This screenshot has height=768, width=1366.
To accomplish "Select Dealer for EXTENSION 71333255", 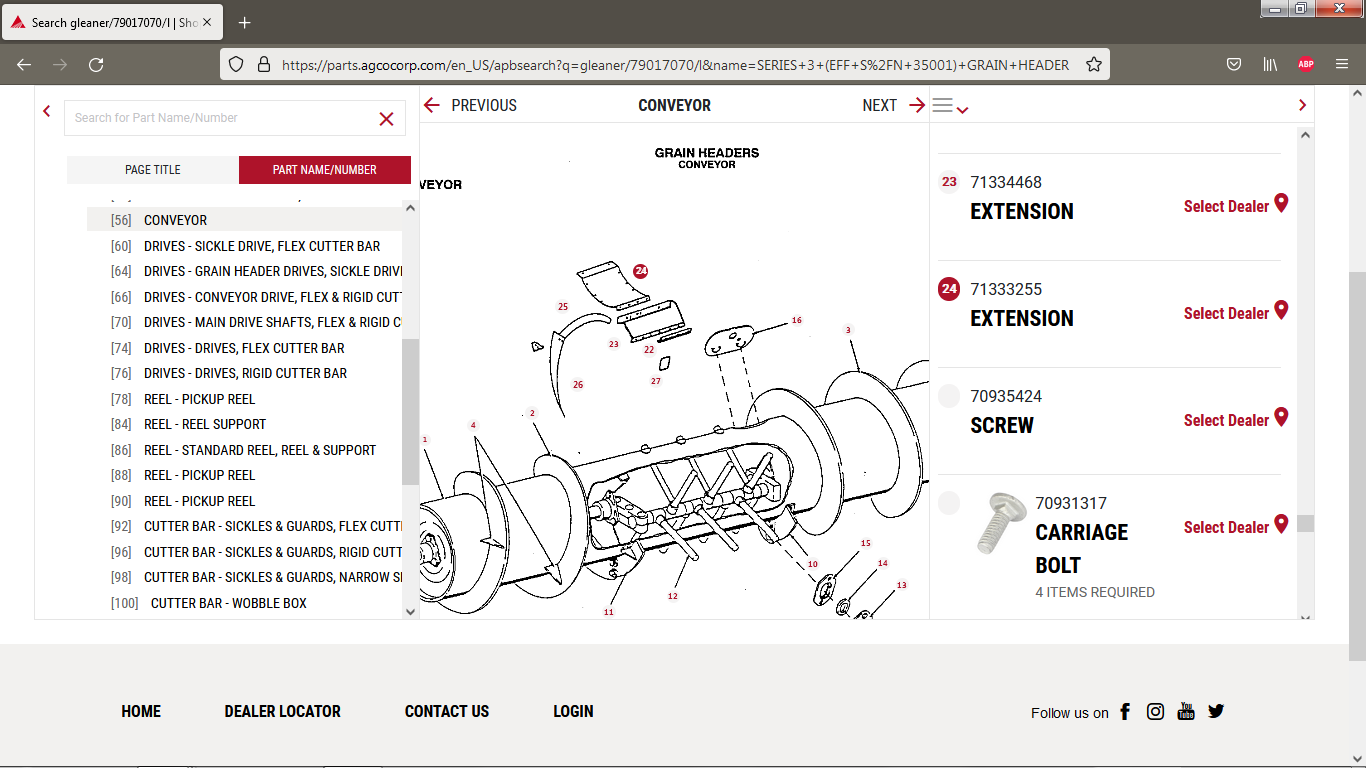I will 1226,313.
